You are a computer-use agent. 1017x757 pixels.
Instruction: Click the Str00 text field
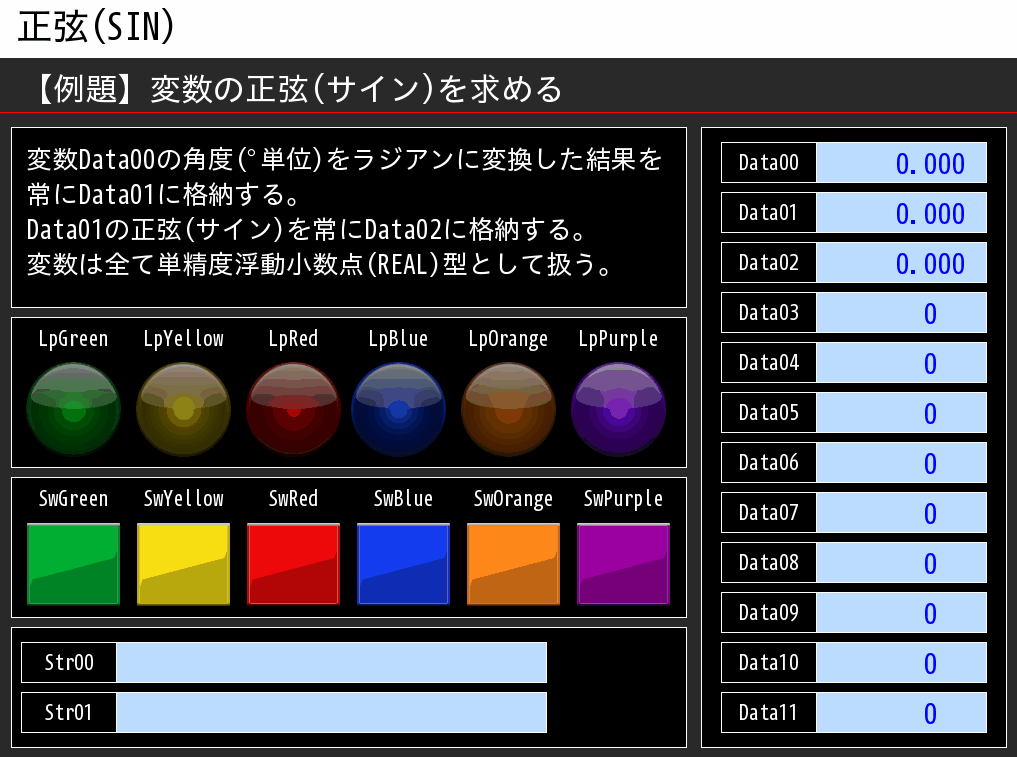pyautogui.click(x=331, y=662)
